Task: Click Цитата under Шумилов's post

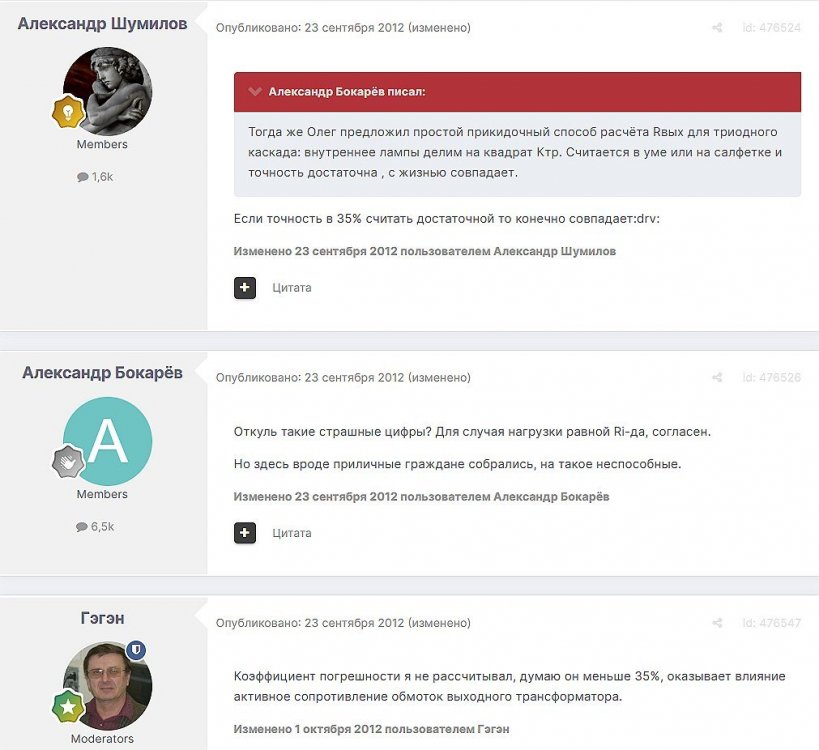Action: pos(292,288)
